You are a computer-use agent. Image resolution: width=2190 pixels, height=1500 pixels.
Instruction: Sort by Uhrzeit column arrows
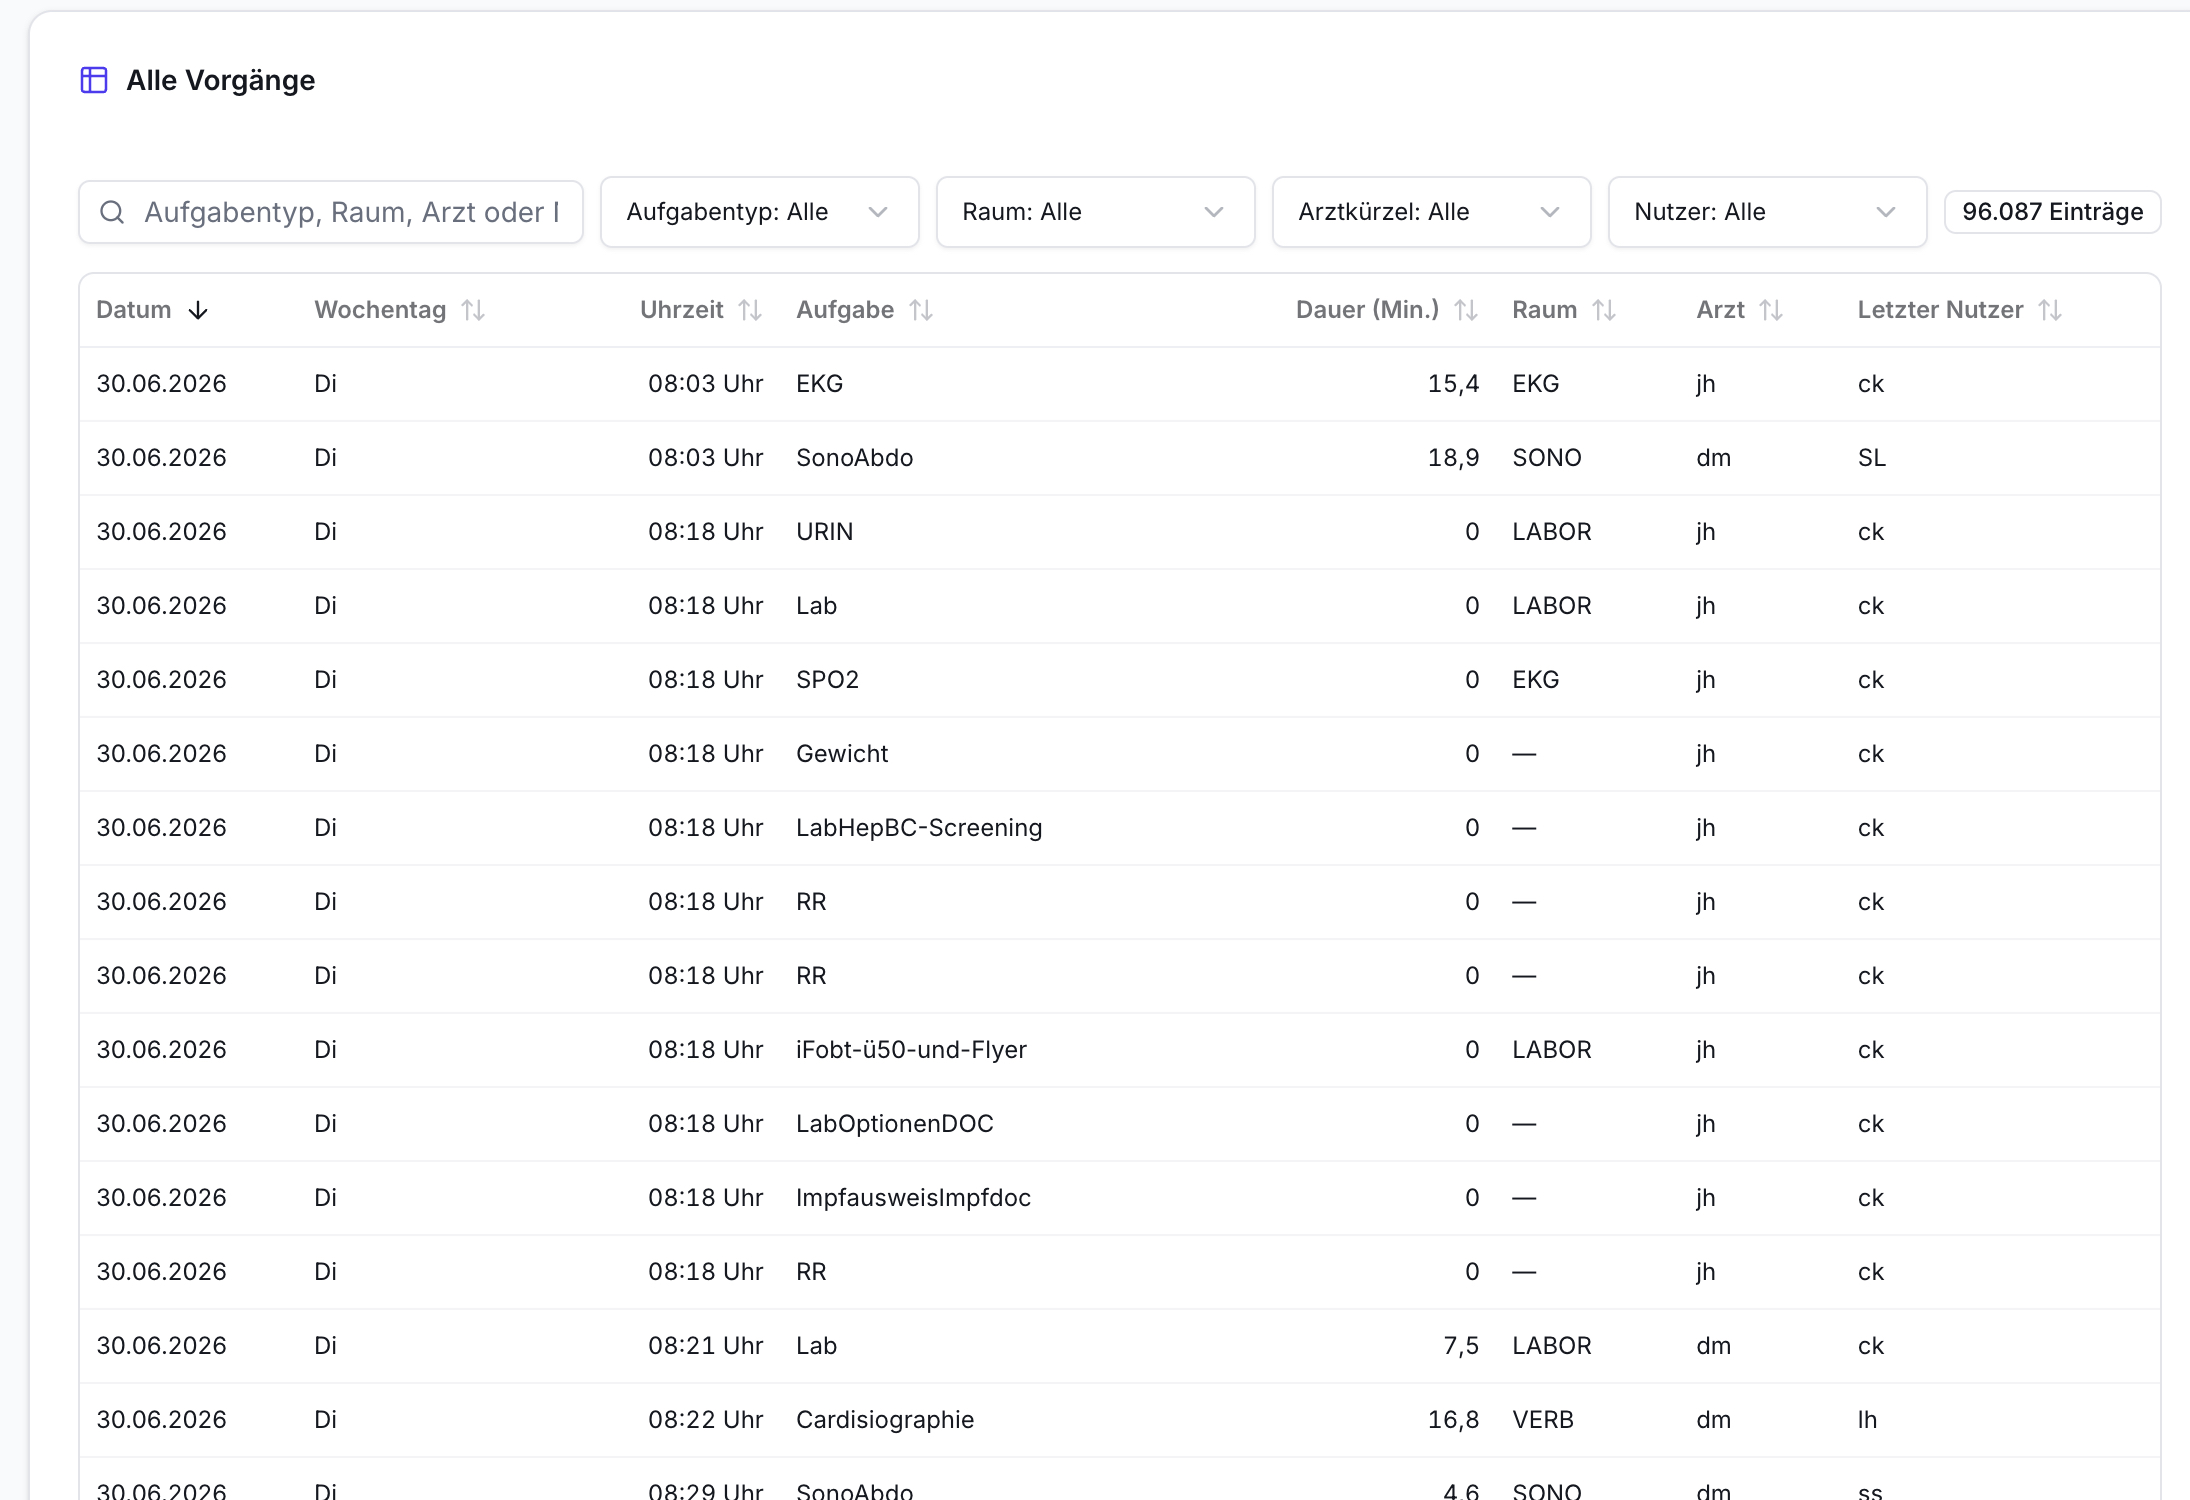click(x=750, y=310)
